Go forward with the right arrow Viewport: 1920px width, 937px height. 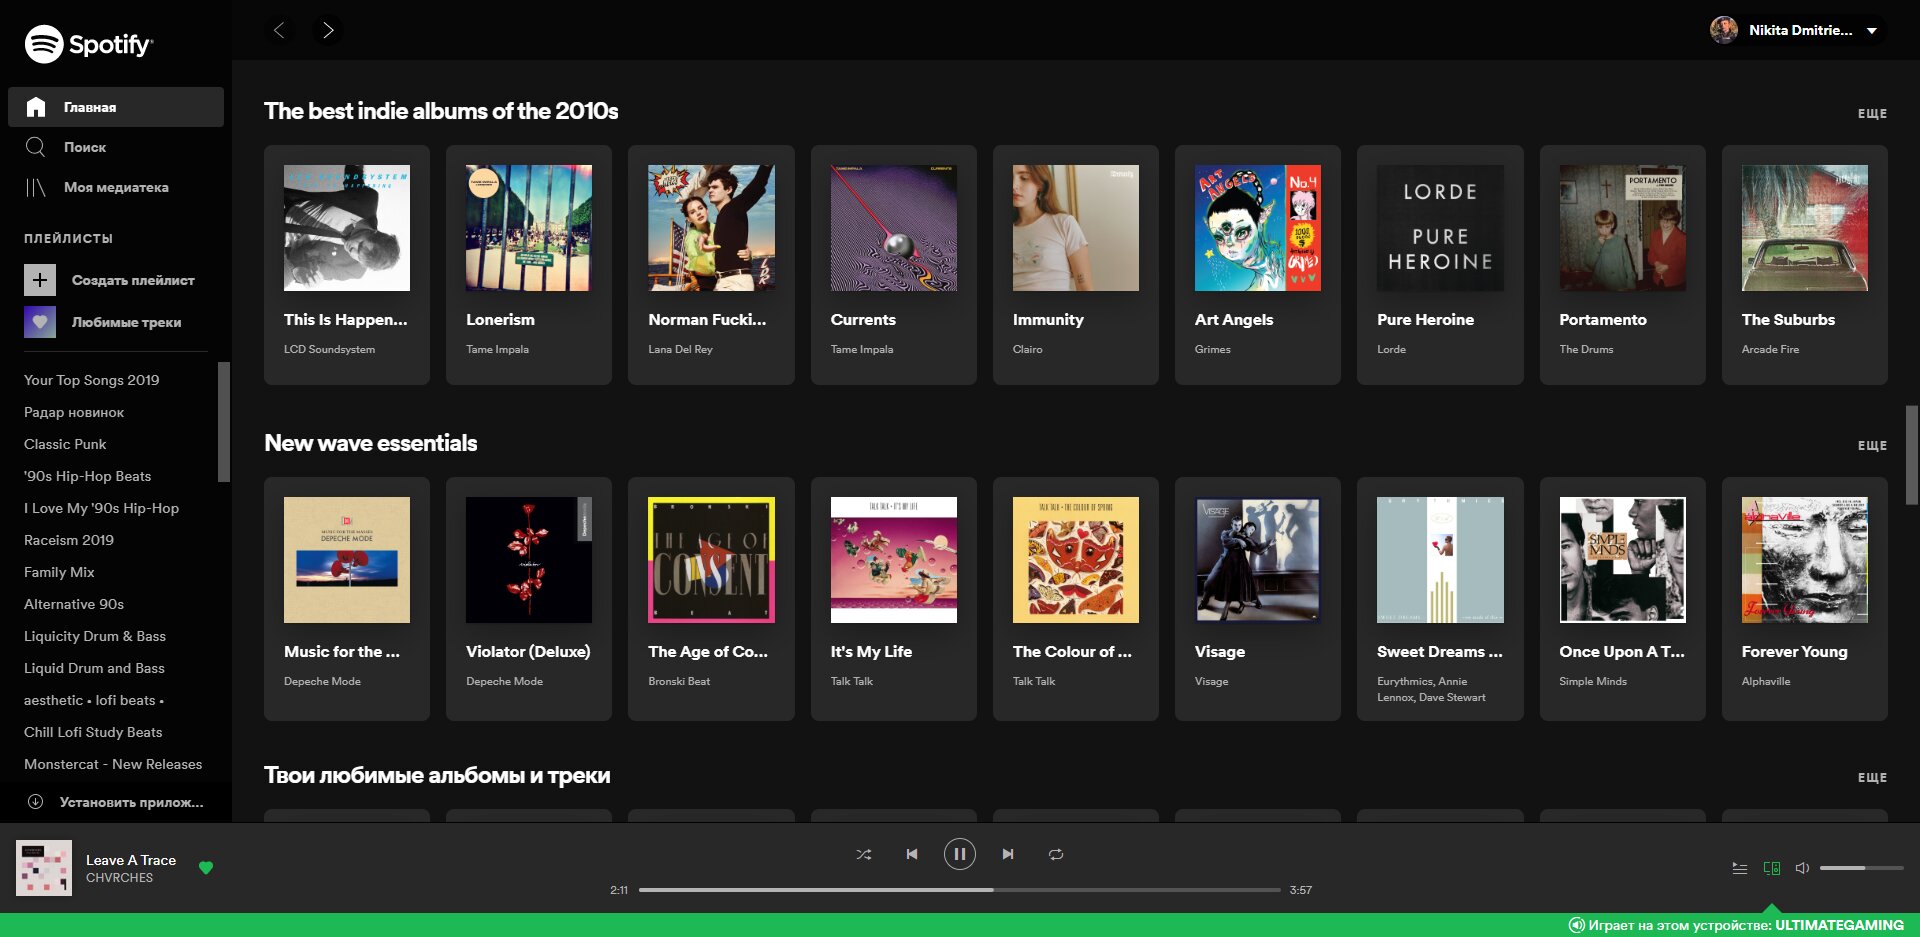[327, 30]
